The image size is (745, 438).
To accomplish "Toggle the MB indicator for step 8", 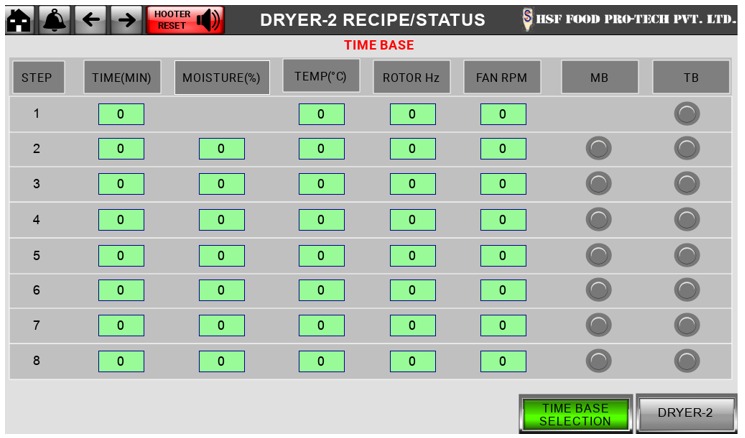I will click(x=598, y=360).
